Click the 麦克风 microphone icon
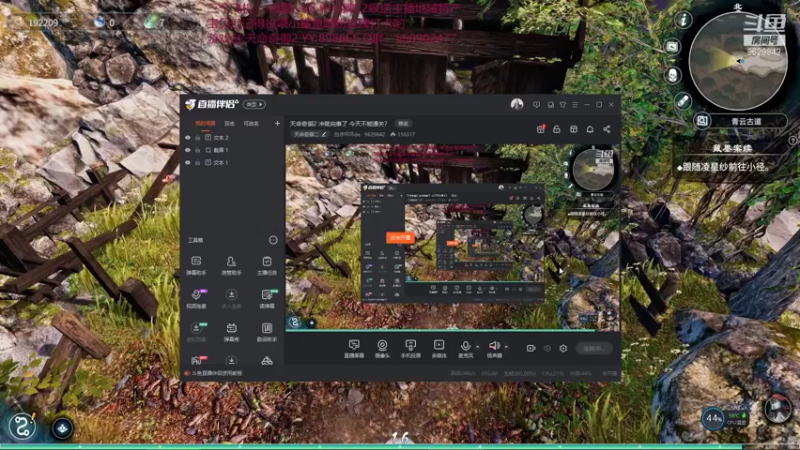Image resolution: width=800 pixels, height=450 pixels. point(465,348)
